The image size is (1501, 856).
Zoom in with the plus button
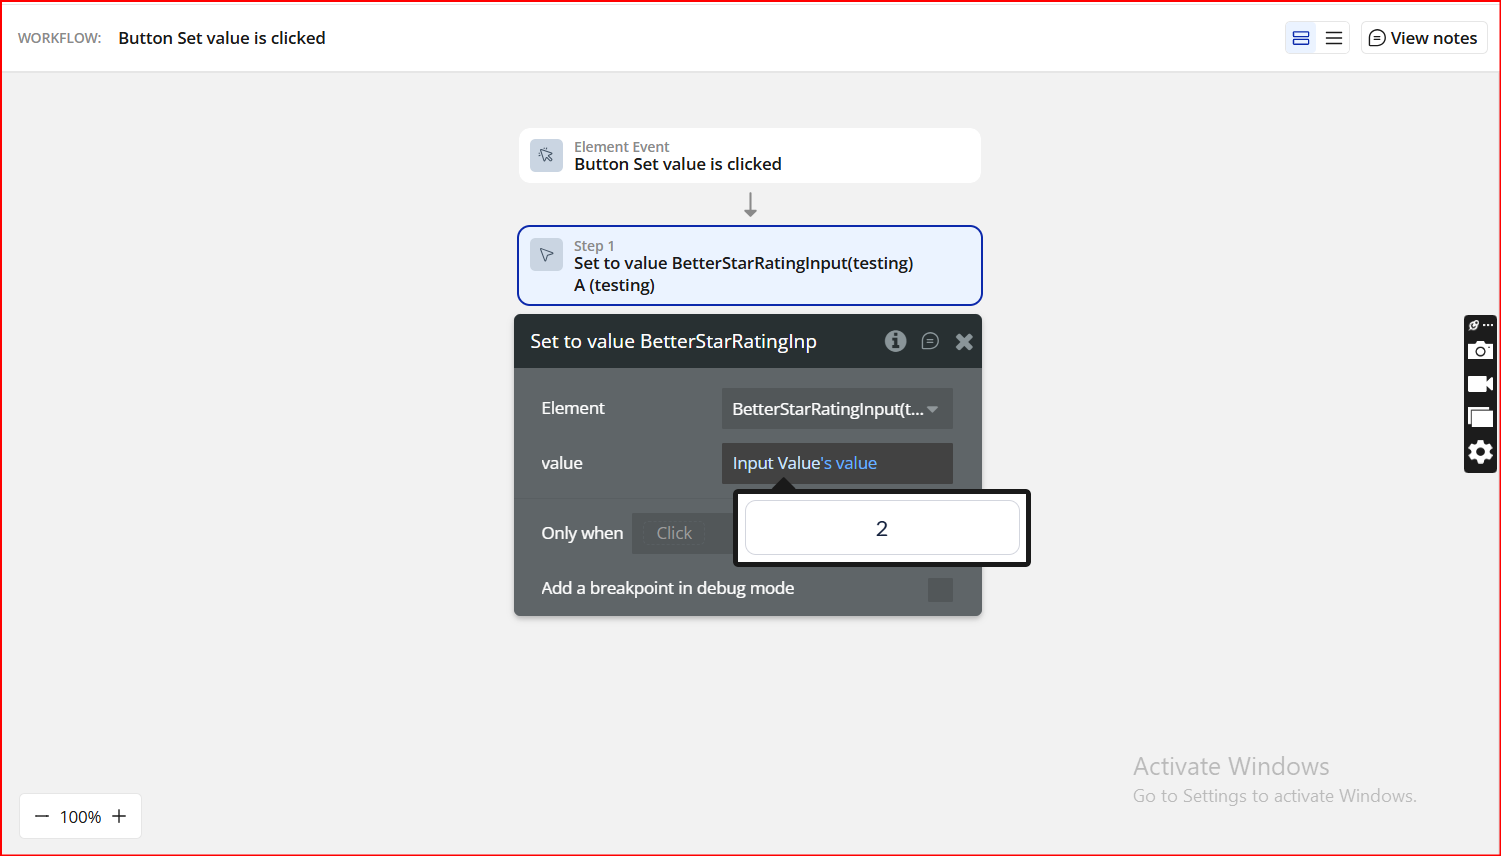119,816
